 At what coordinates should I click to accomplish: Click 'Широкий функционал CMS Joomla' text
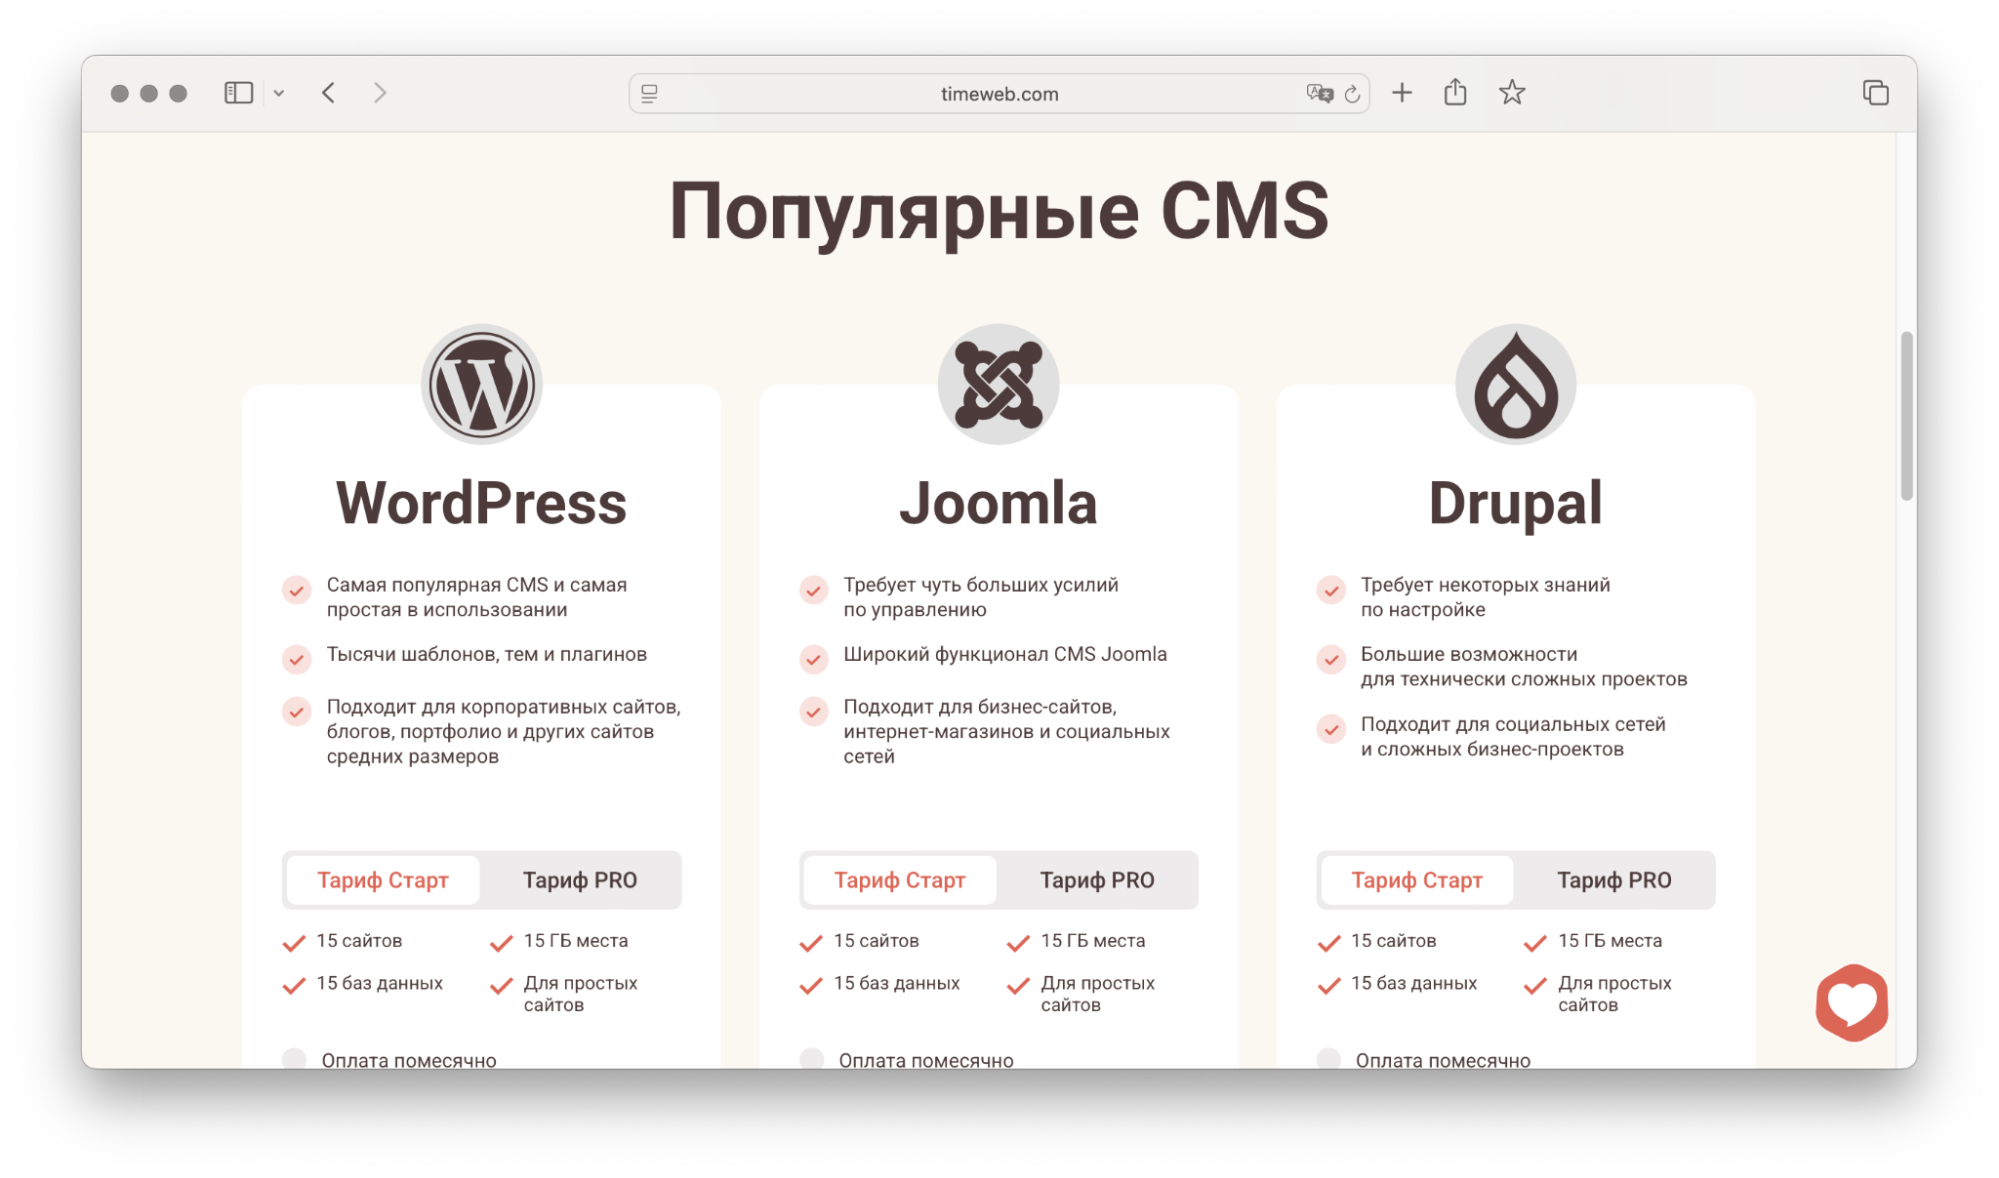click(1005, 654)
